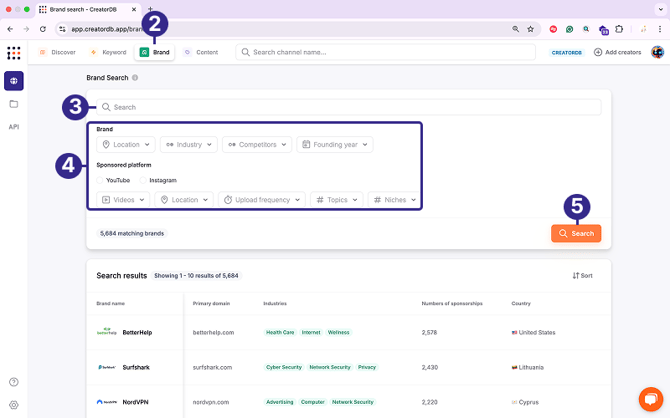Click the Privacy industry tag
670x418 pixels.
click(367, 367)
